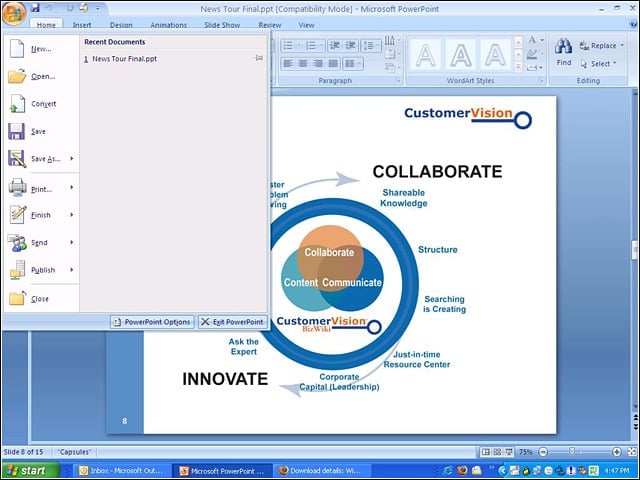Image resolution: width=640 pixels, height=480 pixels.
Task: Switch to slide sorter view in status bar
Action: click(497, 452)
